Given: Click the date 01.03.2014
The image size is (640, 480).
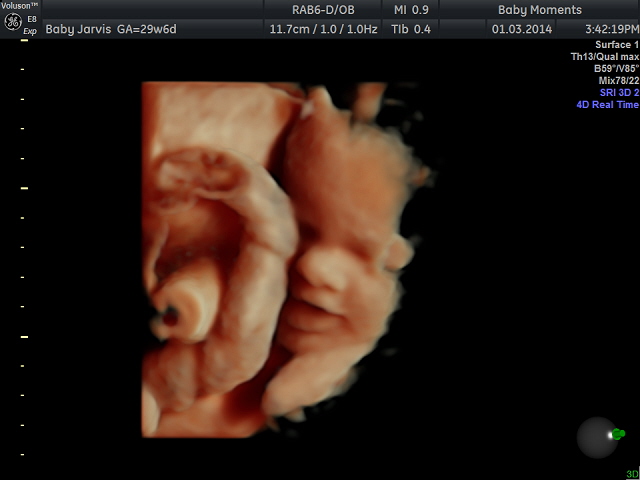Looking at the screenshot, I should click(x=522, y=29).
